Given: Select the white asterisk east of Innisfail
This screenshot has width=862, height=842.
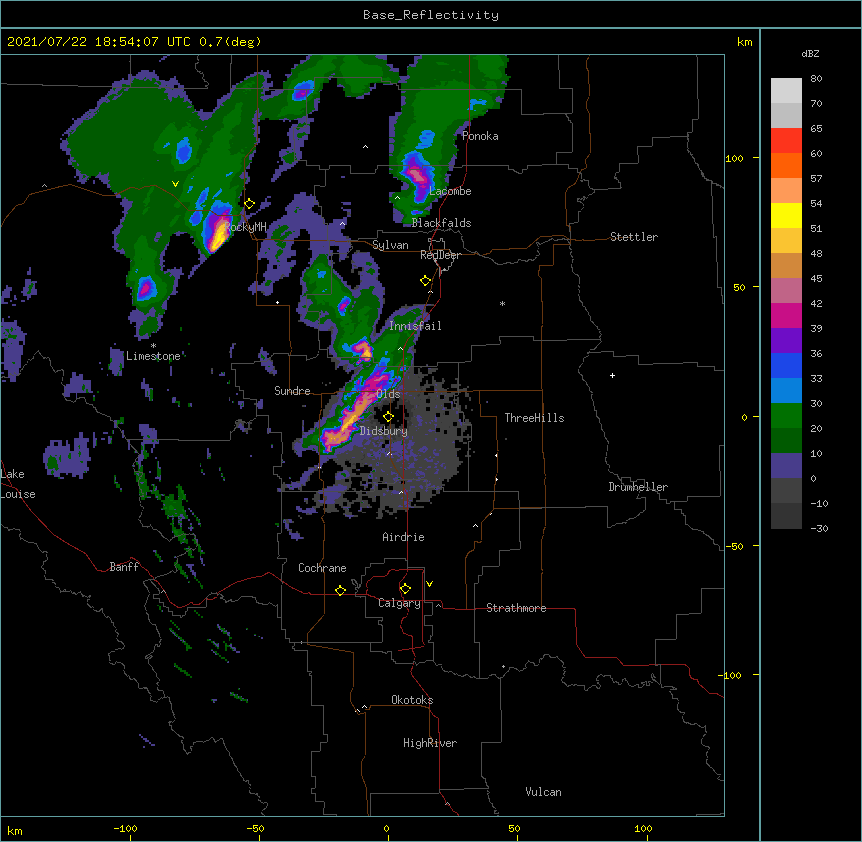Looking at the screenshot, I should 502,303.
